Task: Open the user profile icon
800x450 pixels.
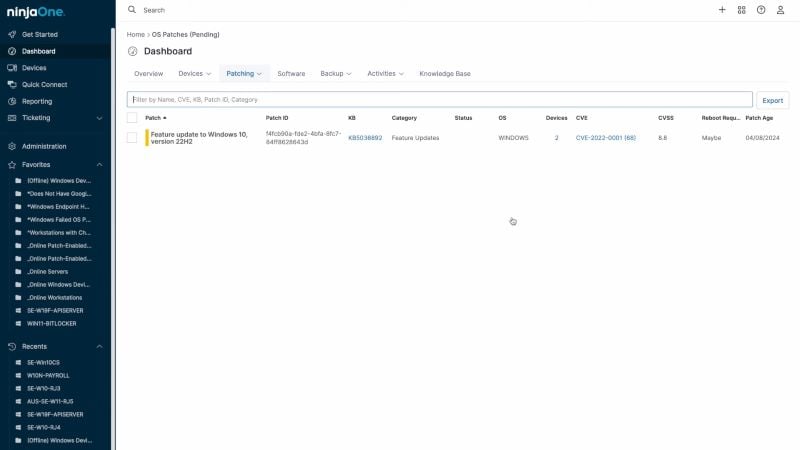Action: 780,10
